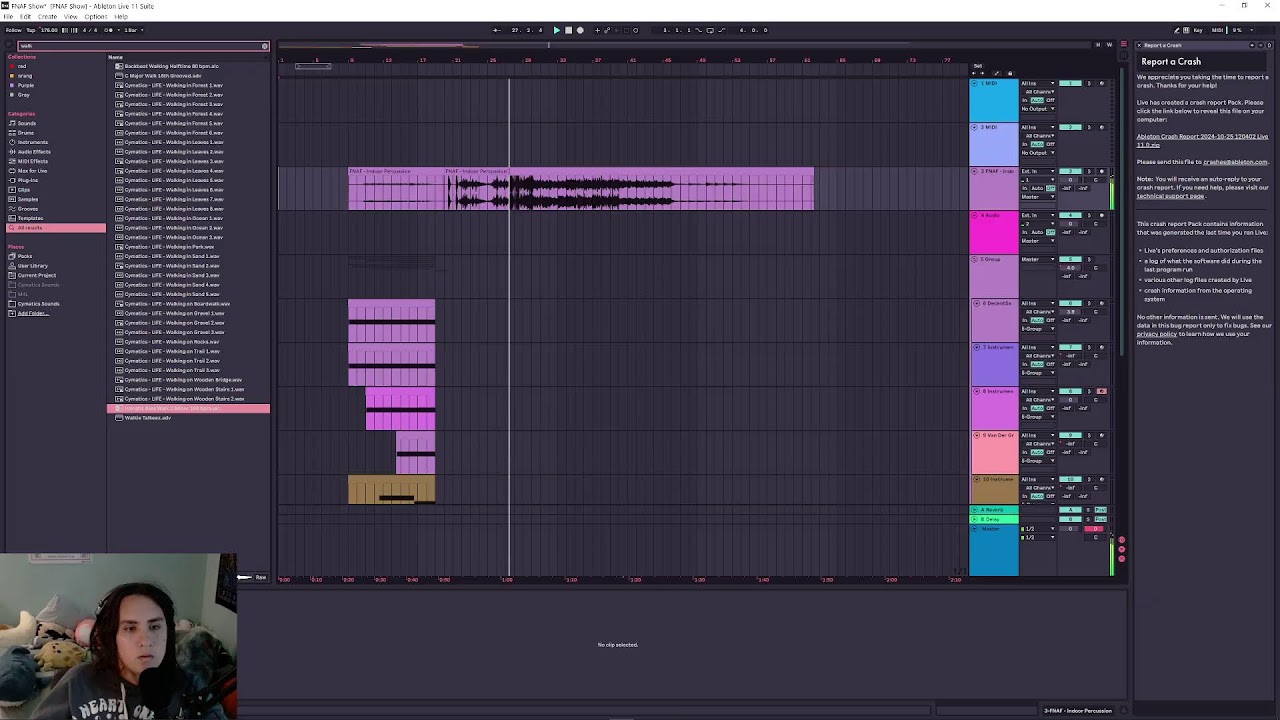Image resolution: width=1280 pixels, height=720 pixels.
Task: Open Packs in Places
Action: [x=24, y=256]
